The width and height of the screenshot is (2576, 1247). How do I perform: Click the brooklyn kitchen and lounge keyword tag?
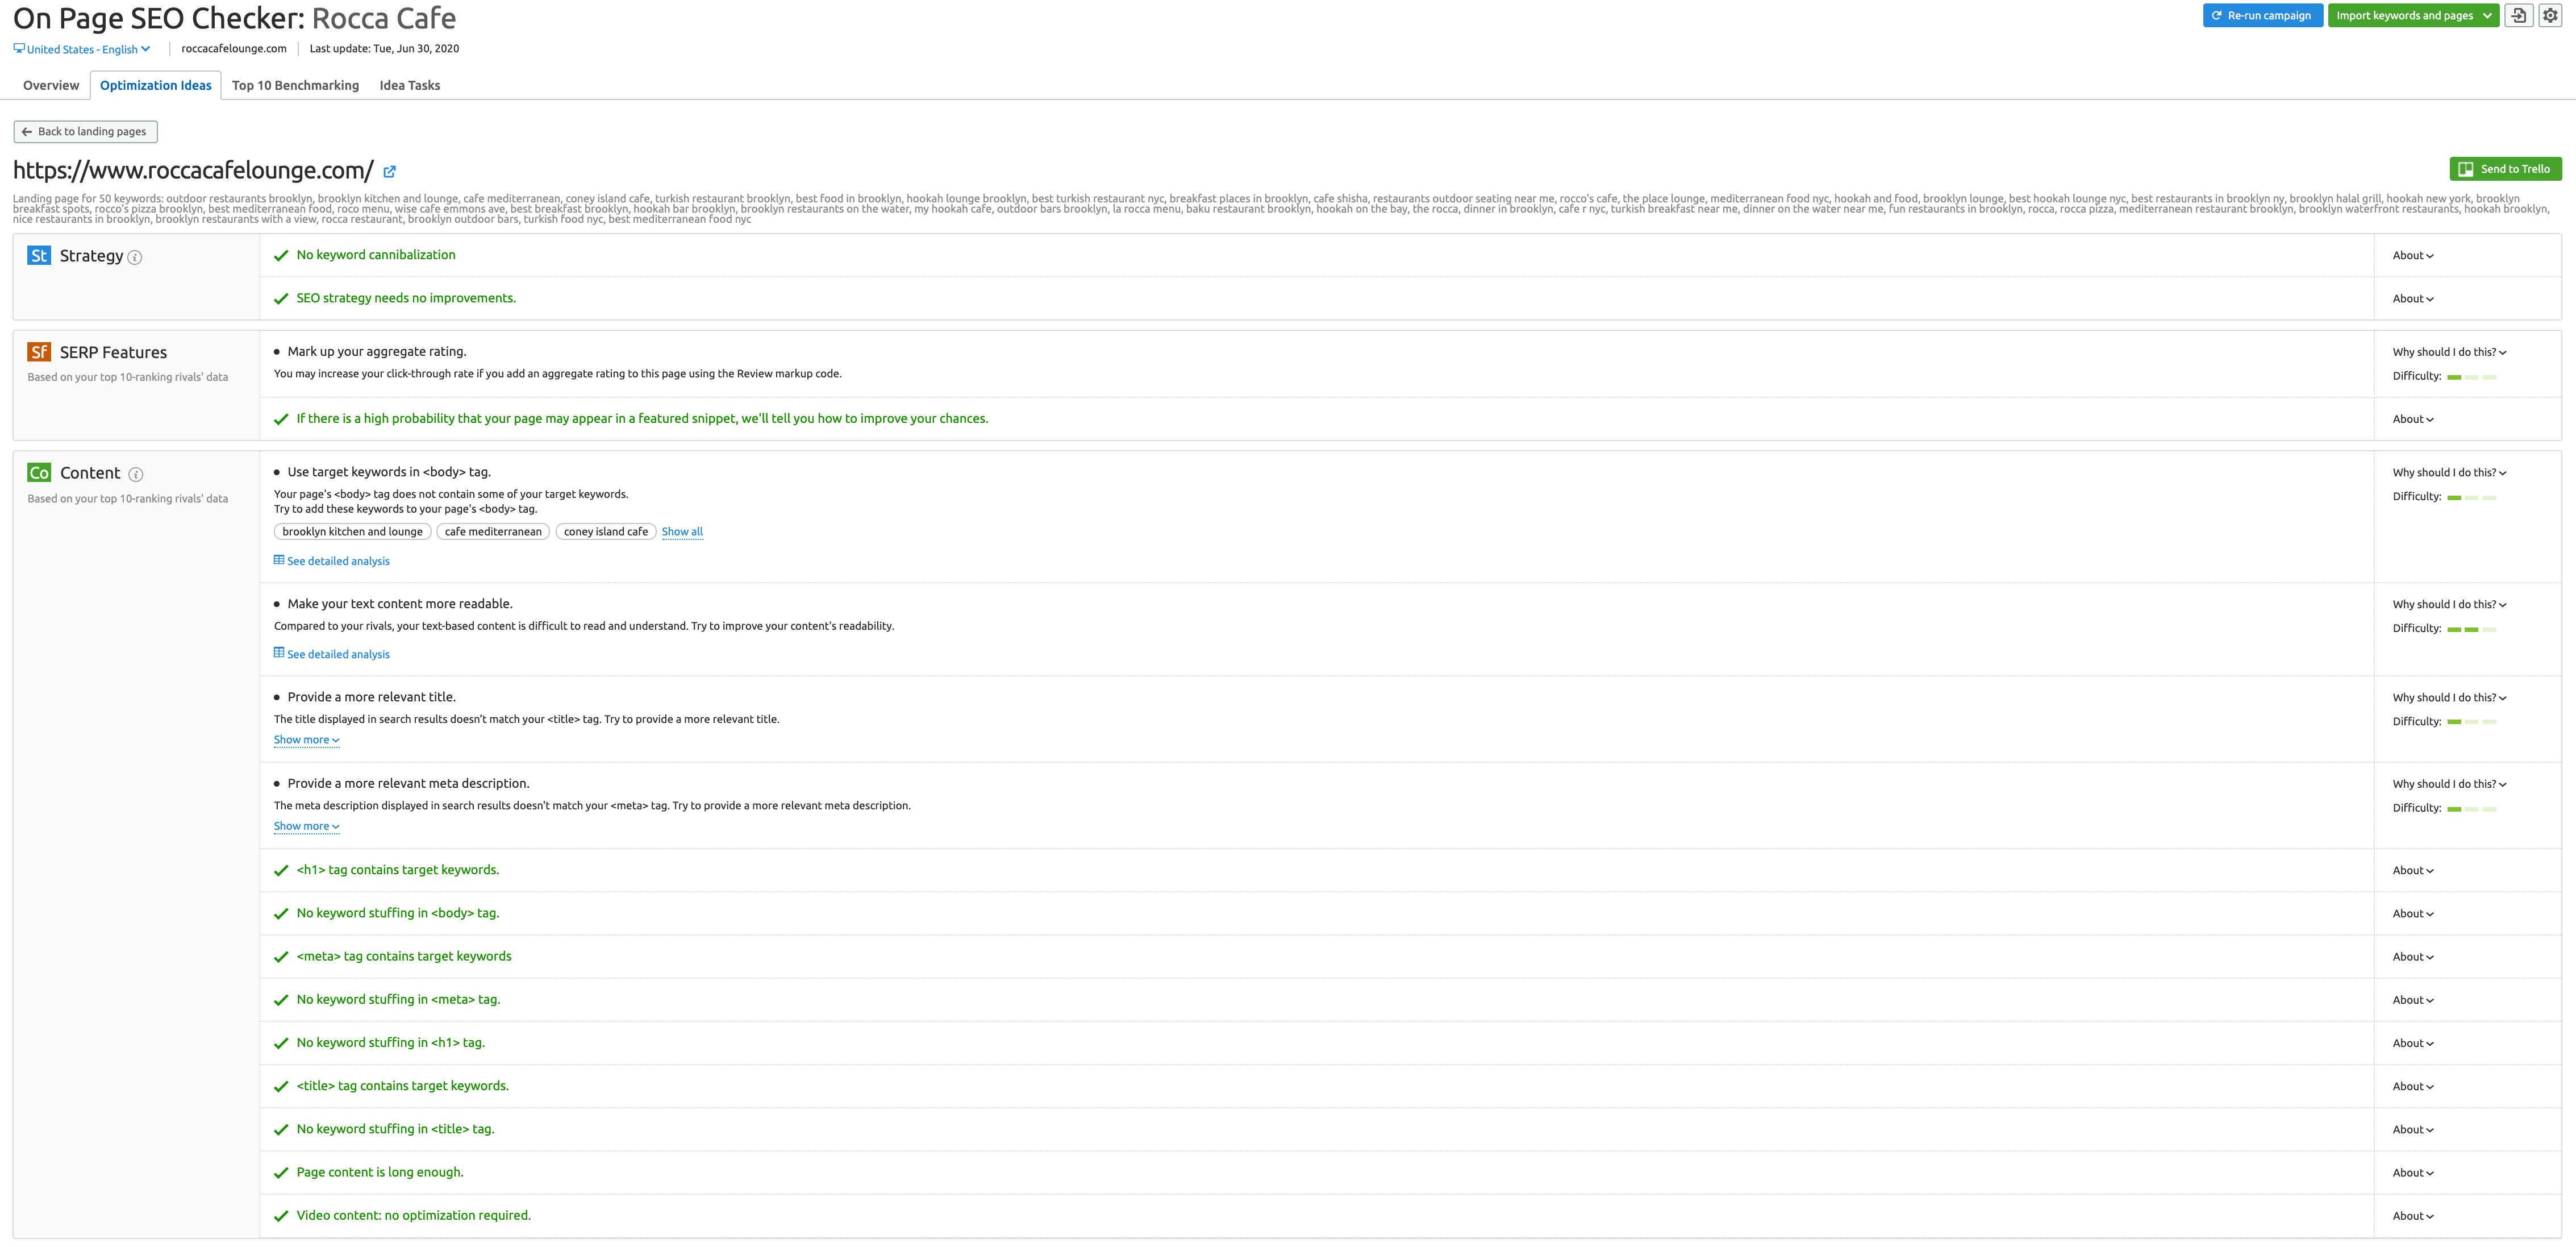(x=352, y=532)
